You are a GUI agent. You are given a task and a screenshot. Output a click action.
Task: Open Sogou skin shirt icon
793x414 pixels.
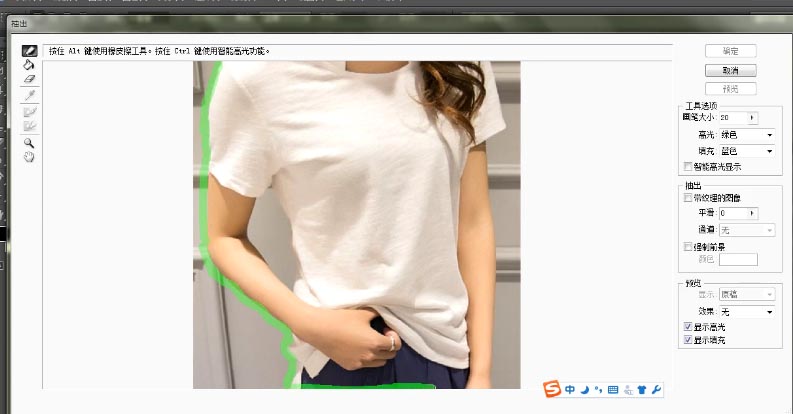coord(641,389)
